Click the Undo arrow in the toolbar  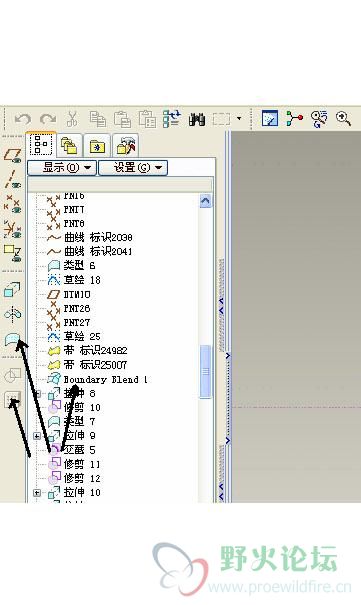(x=22, y=119)
